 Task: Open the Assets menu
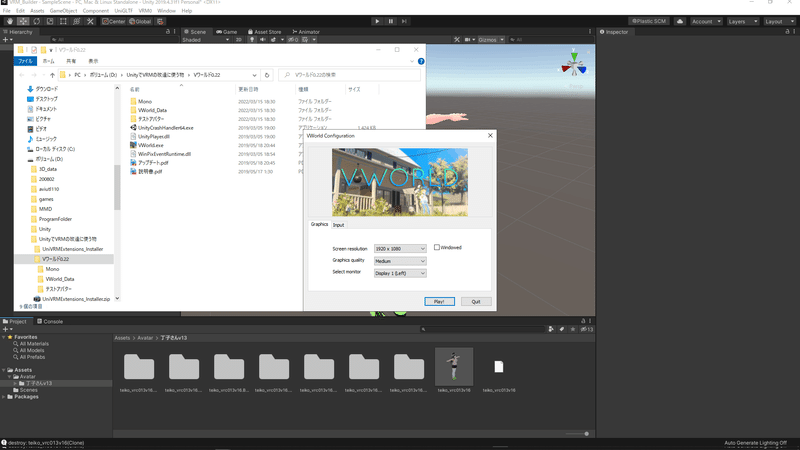click(x=37, y=11)
